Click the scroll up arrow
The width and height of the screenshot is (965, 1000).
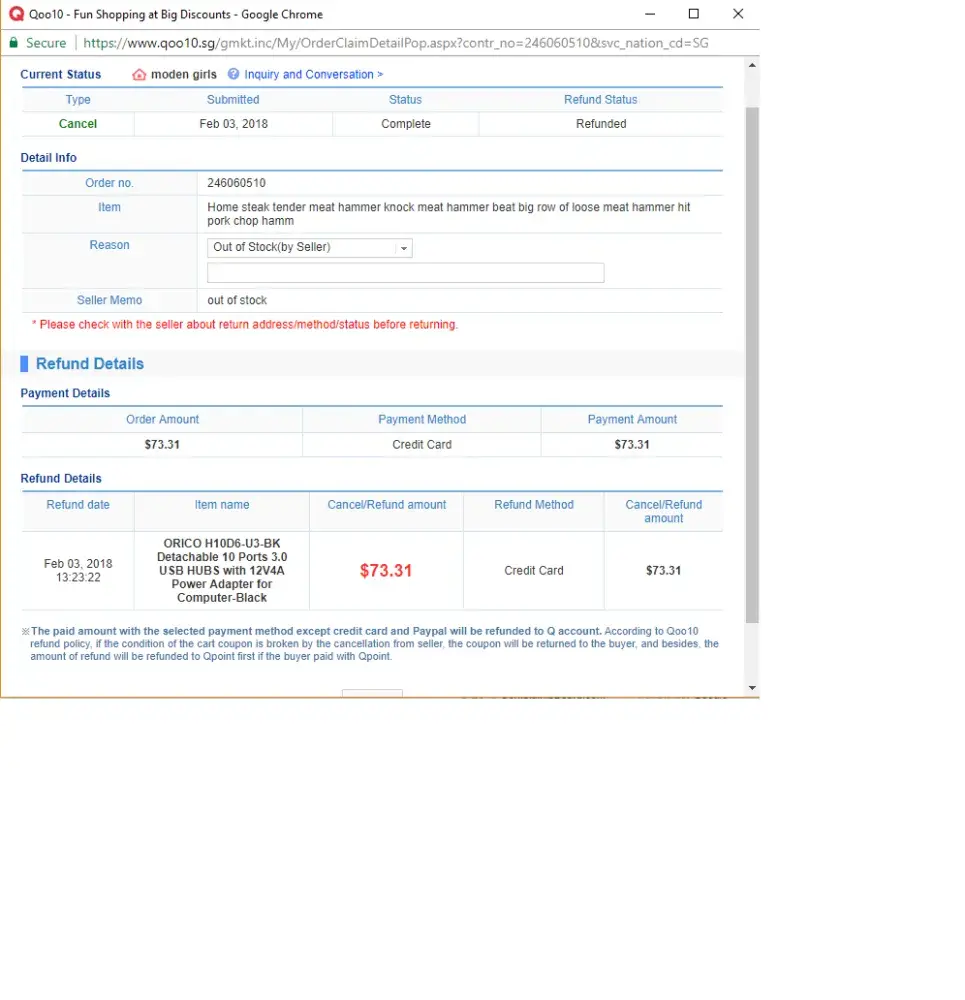pyautogui.click(x=752, y=65)
